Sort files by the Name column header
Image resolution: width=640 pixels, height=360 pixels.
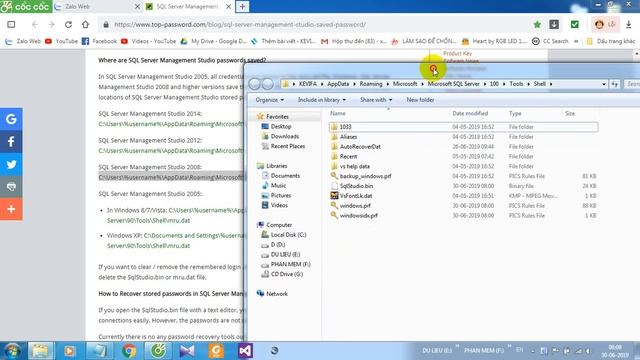[338, 113]
